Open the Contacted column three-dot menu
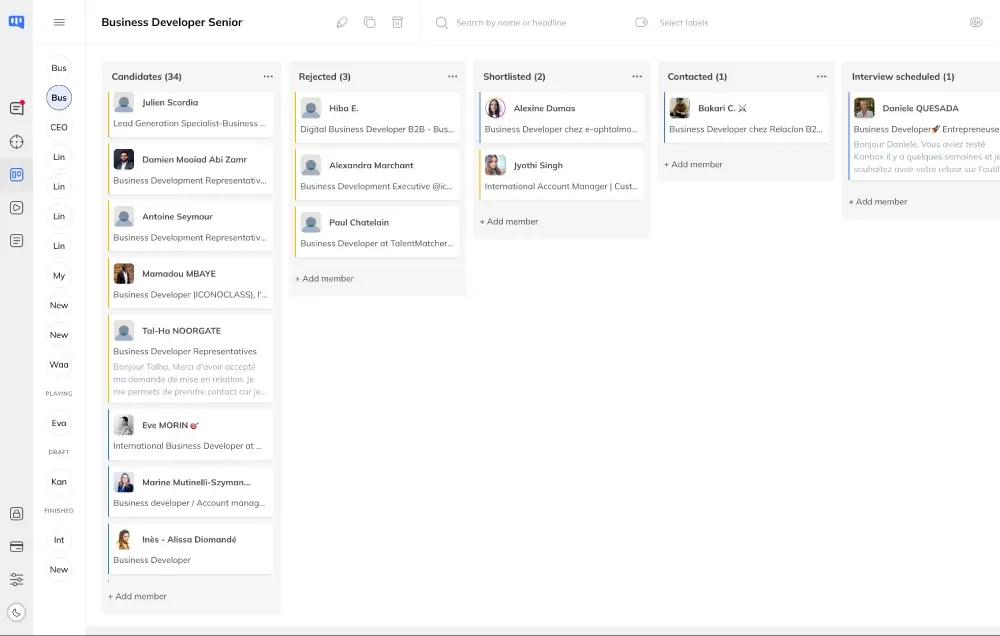1000x636 pixels. [x=821, y=77]
